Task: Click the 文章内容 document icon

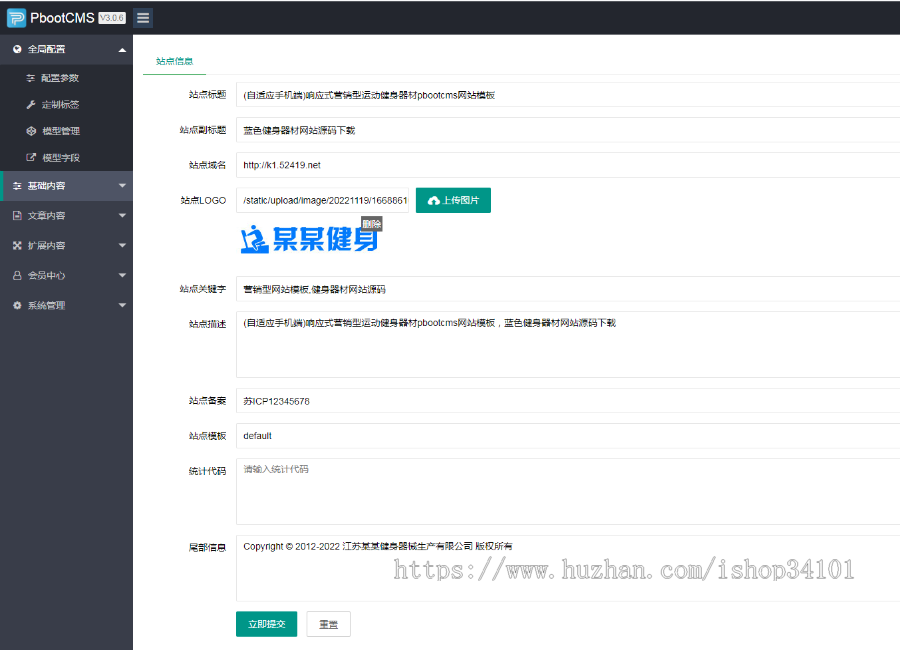Action: (17, 216)
